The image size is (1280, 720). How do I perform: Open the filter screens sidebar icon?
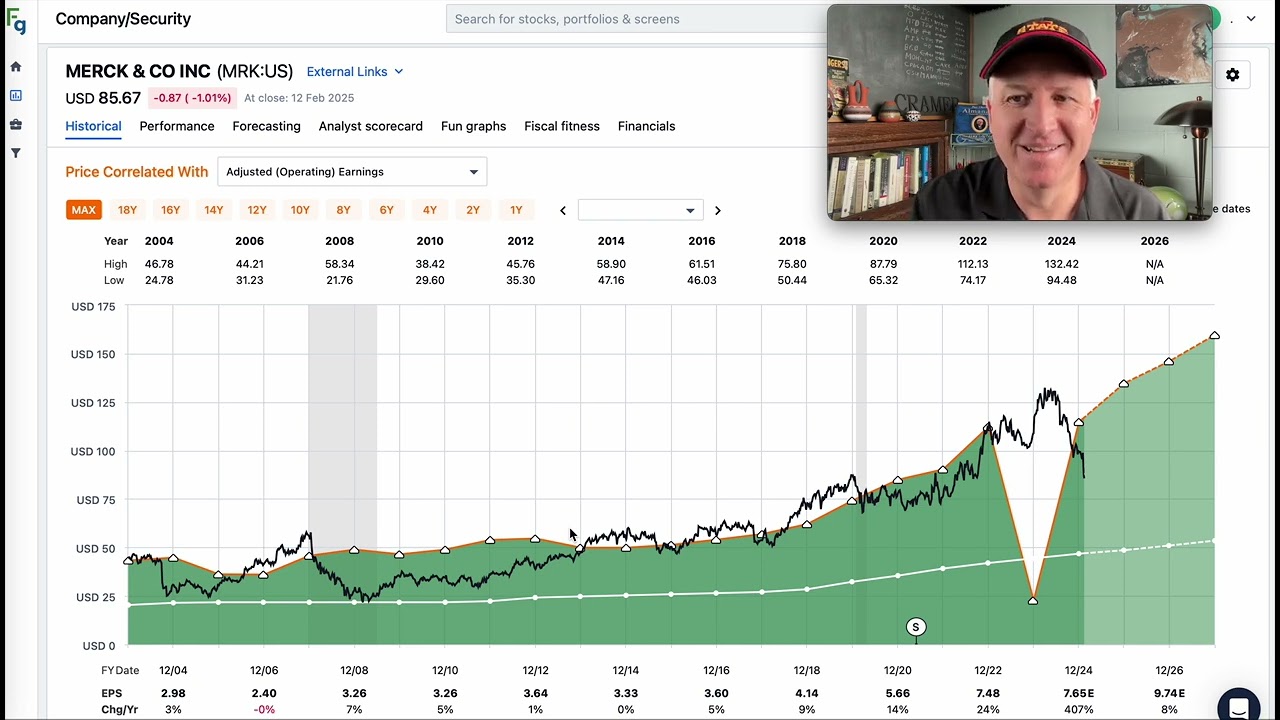tap(16, 153)
